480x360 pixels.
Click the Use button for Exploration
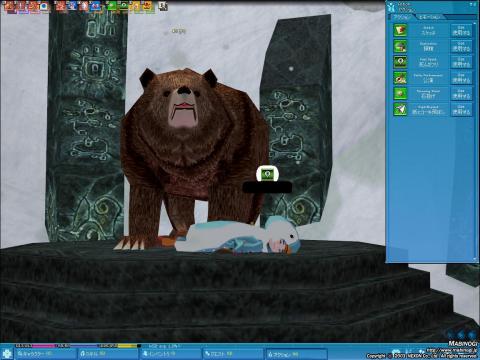pyautogui.click(x=461, y=46)
